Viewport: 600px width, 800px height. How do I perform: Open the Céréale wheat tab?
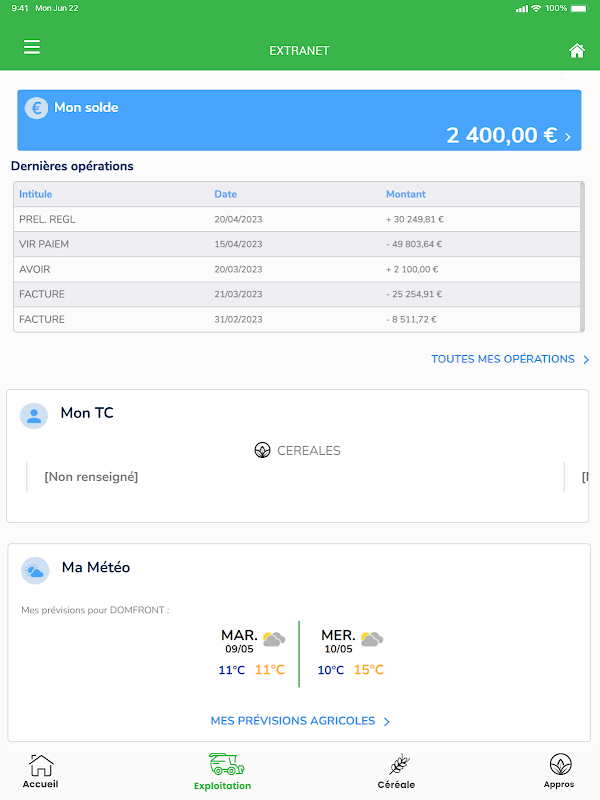[x=396, y=771]
